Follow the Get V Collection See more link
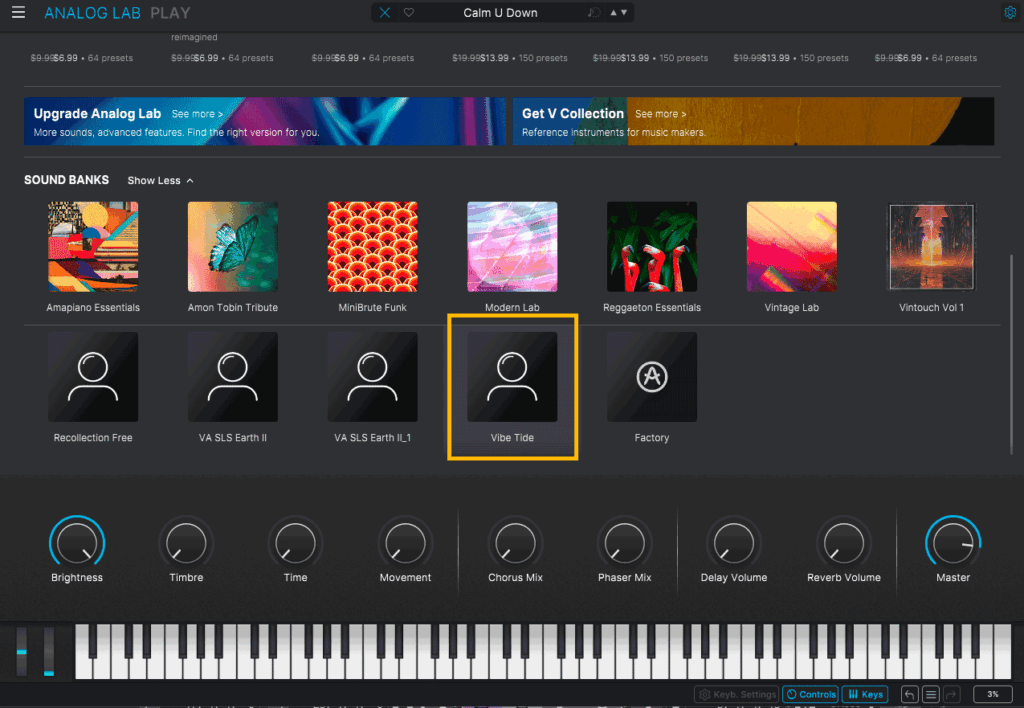 (x=660, y=114)
